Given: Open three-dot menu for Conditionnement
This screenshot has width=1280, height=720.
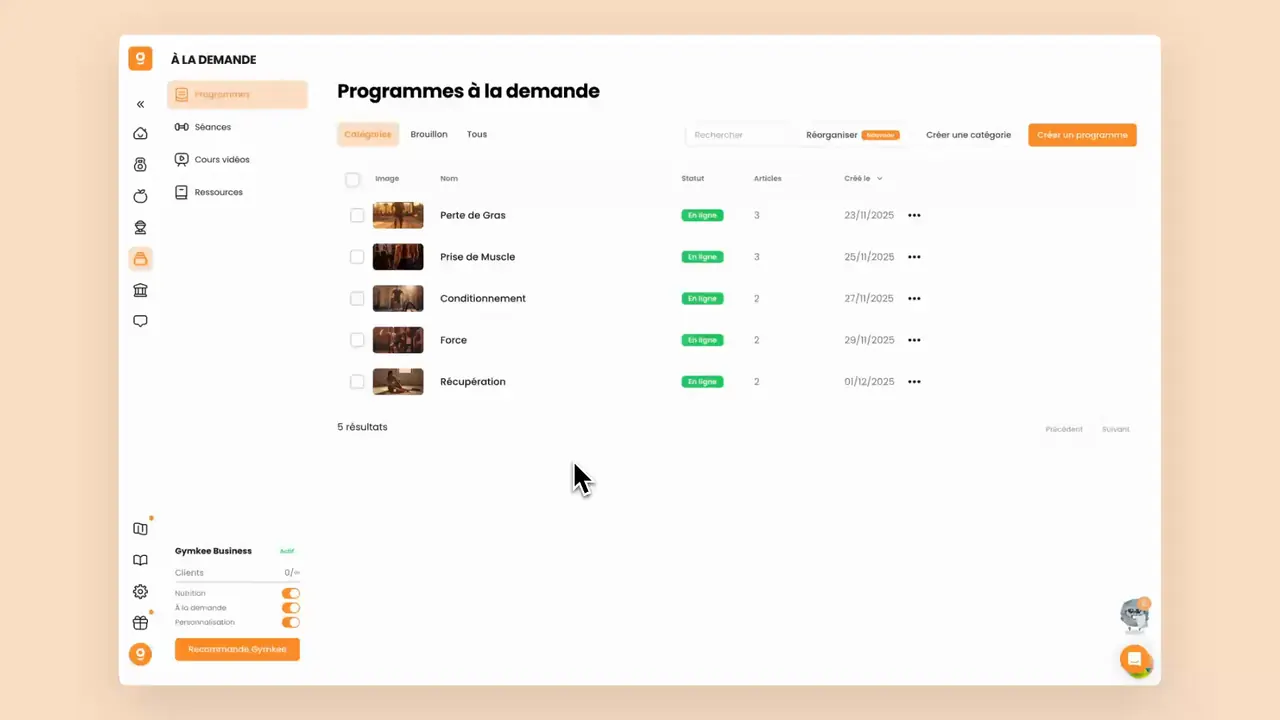Looking at the screenshot, I should [914, 298].
